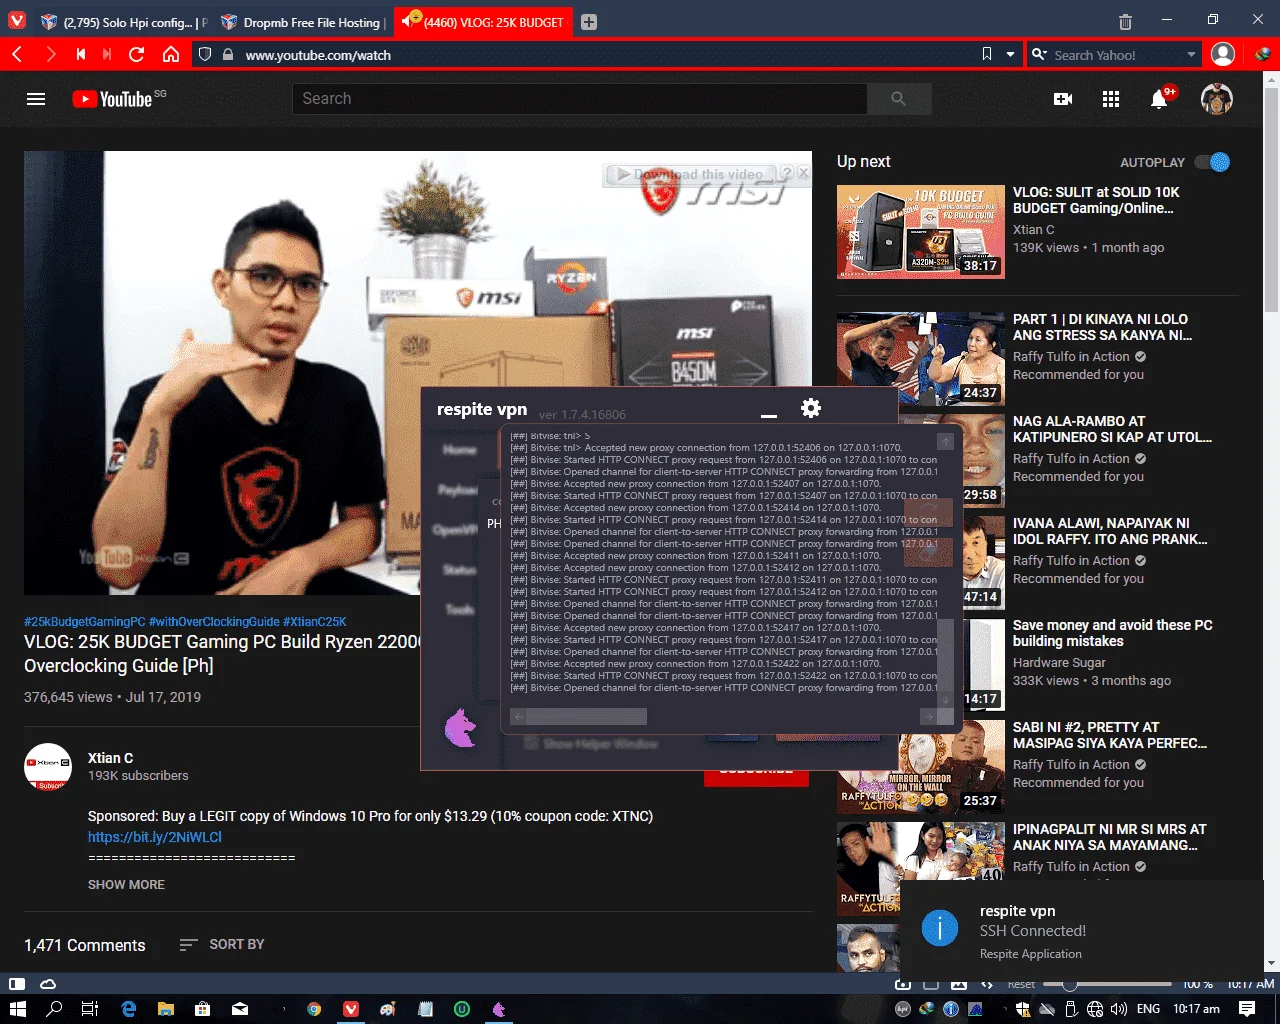Viewport: 1280px width, 1024px height.
Task: Select the VLOG: 25K BUDGET tab
Action: (484, 22)
